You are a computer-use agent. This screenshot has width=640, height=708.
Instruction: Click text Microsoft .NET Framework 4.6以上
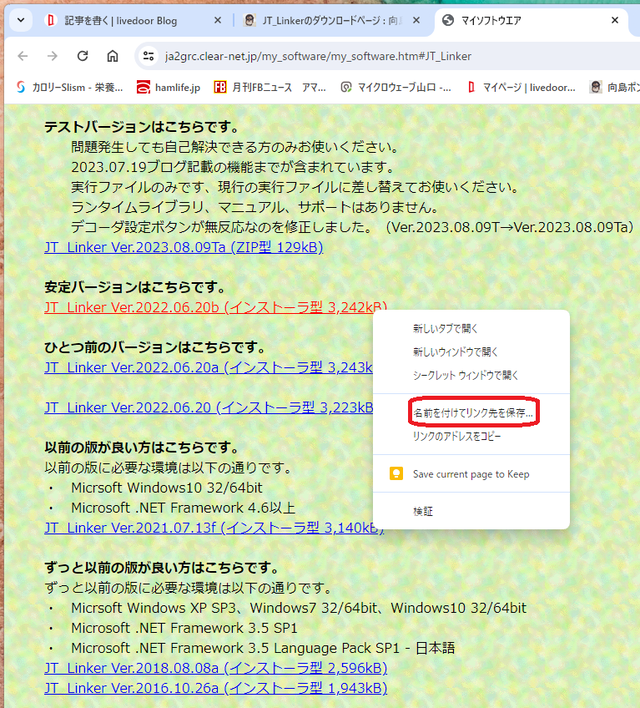point(183,508)
